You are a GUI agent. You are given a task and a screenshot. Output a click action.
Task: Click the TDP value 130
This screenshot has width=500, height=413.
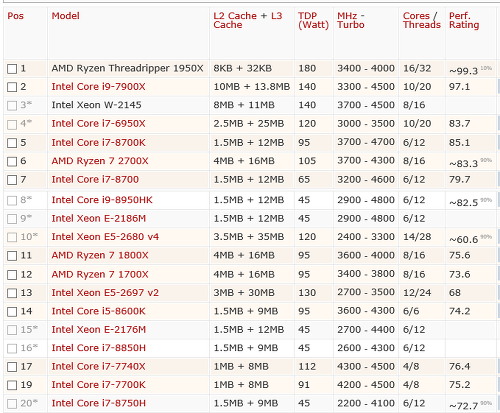pos(307,293)
